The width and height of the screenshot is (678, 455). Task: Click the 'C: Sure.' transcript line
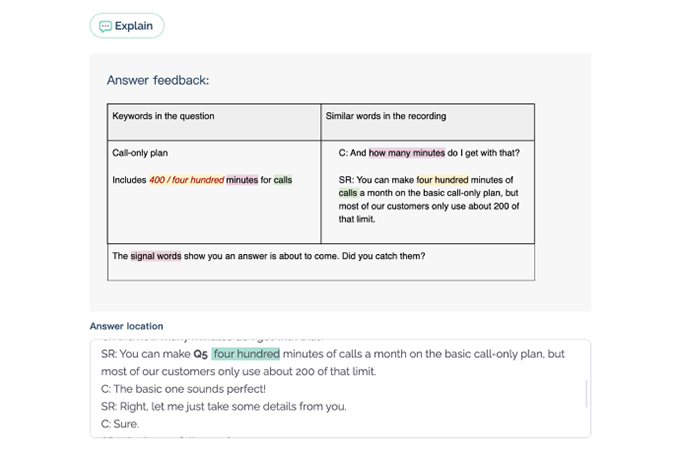coord(120,424)
